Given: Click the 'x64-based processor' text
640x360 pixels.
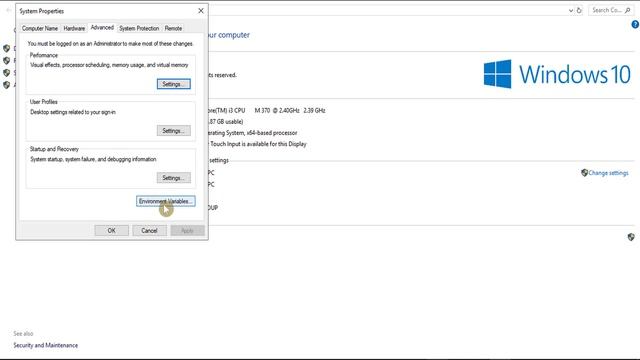Looking at the screenshot, I should click(x=273, y=133).
